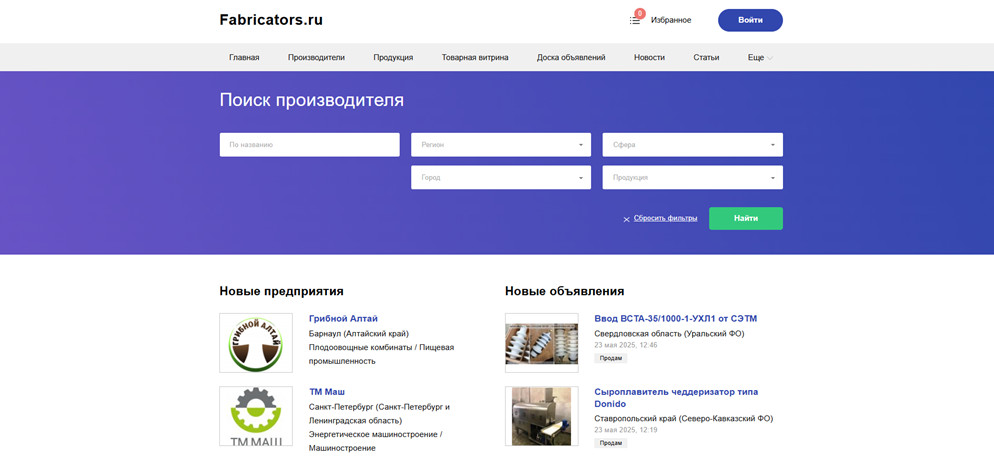Open Доска объявлений menu item
994x456 pixels.
[571, 57]
